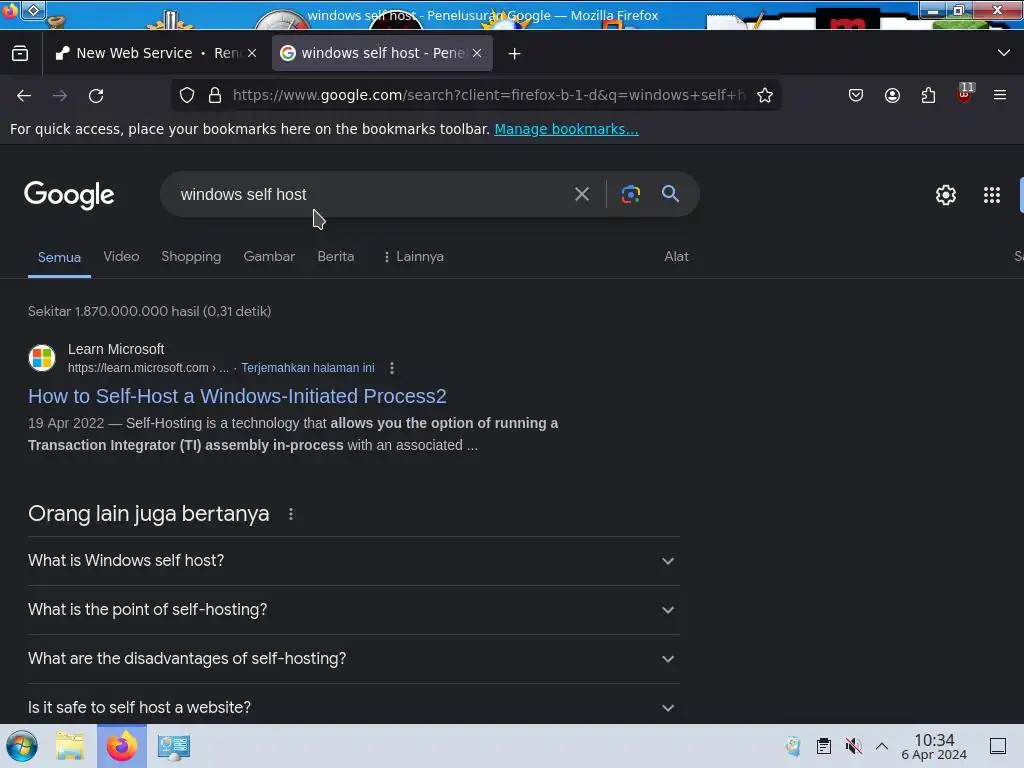Image resolution: width=1024 pixels, height=768 pixels.
Task: Click the Microsoft favicon on the result
Action: [x=42, y=358]
